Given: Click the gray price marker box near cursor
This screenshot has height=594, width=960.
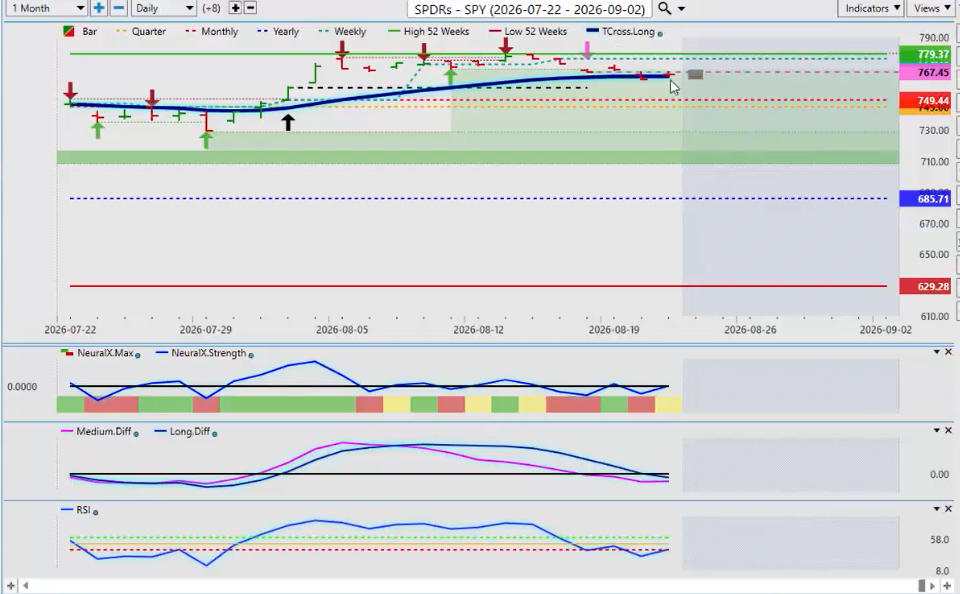Looking at the screenshot, I should 695,74.
